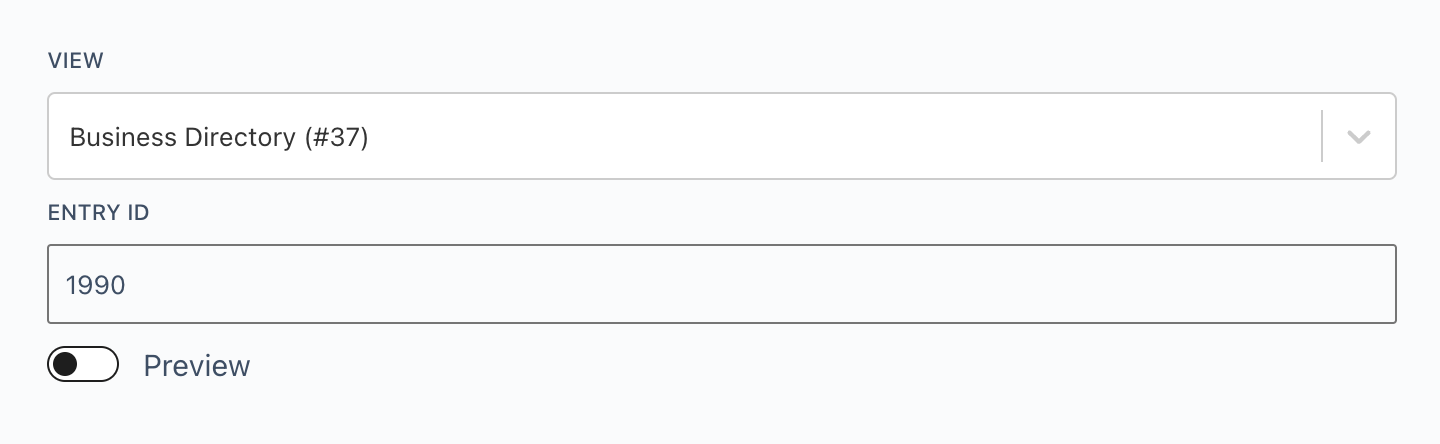This screenshot has height=444, width=1440.
Task: Click the chevron arrow in the View dropdown
Action: [1358, 137]
